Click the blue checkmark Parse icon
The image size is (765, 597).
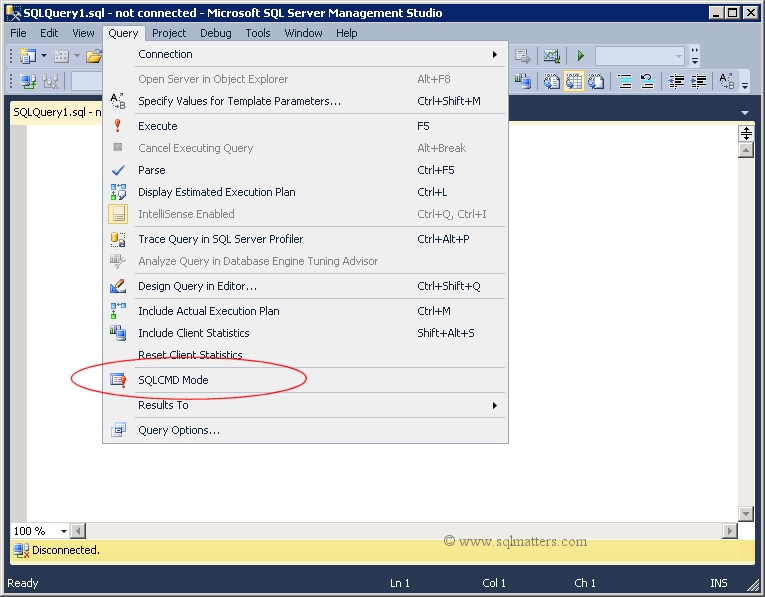pyautogui.click(x=118, y=170)
